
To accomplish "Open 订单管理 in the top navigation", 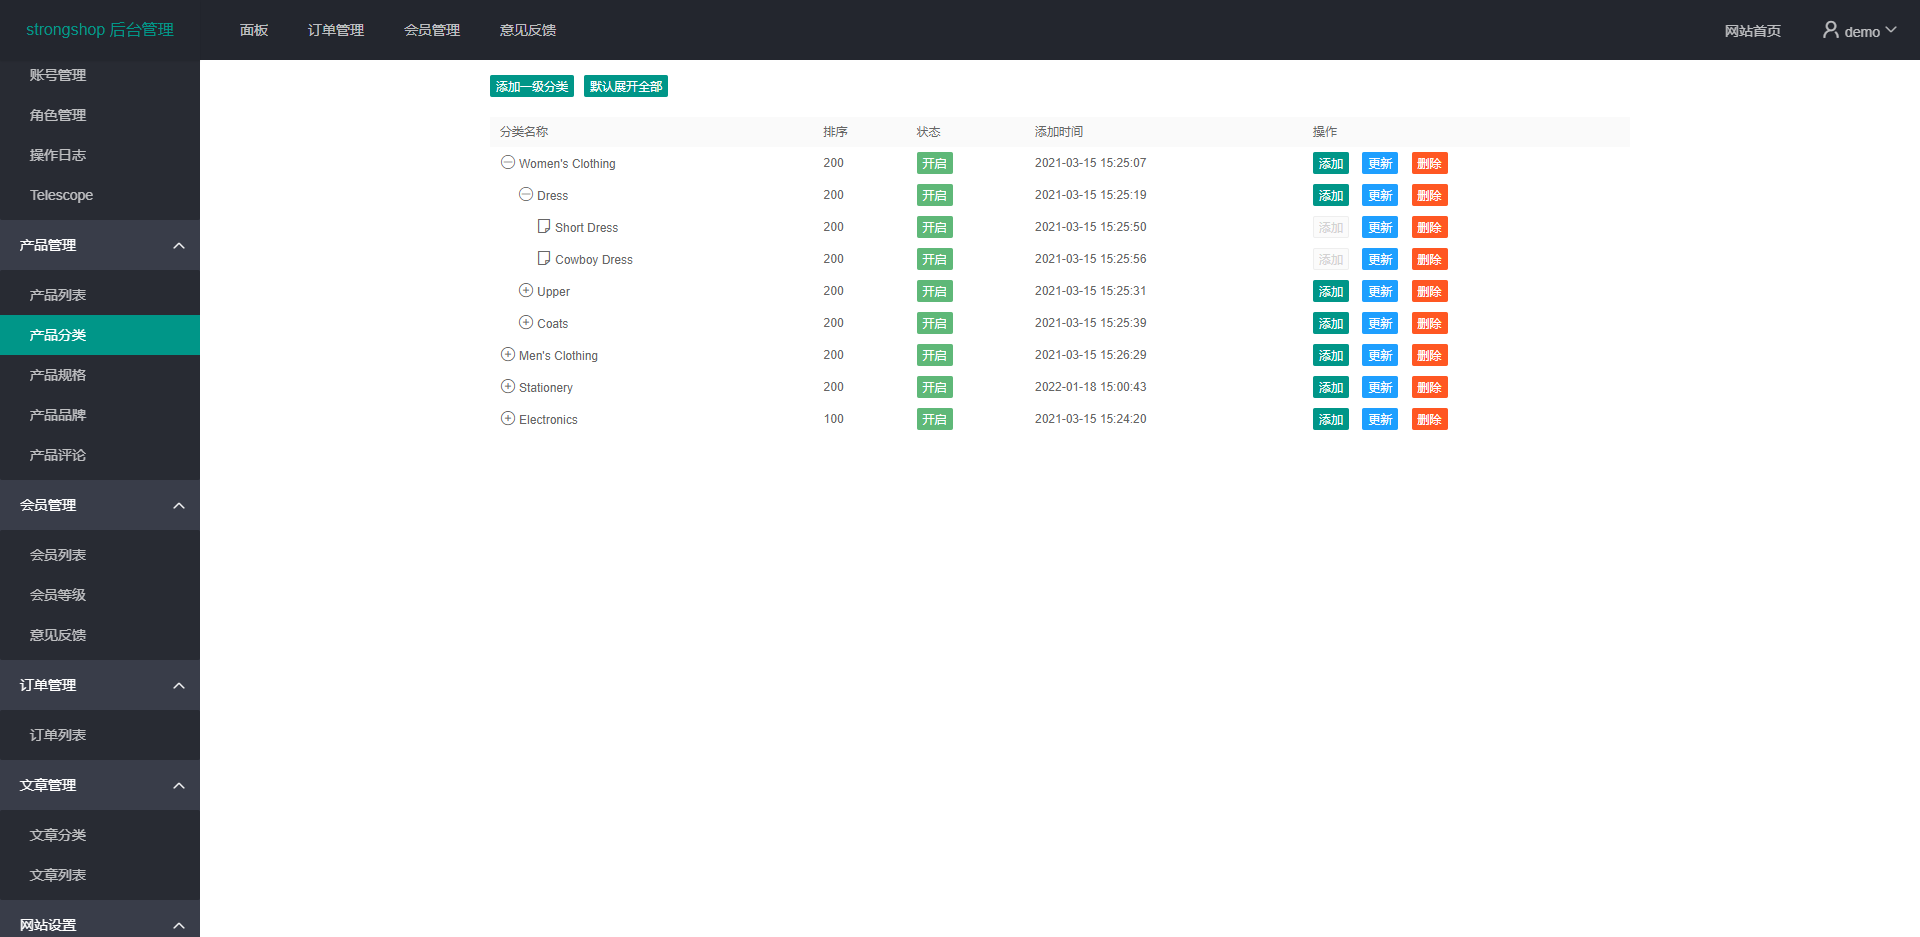I will (336, 30).
